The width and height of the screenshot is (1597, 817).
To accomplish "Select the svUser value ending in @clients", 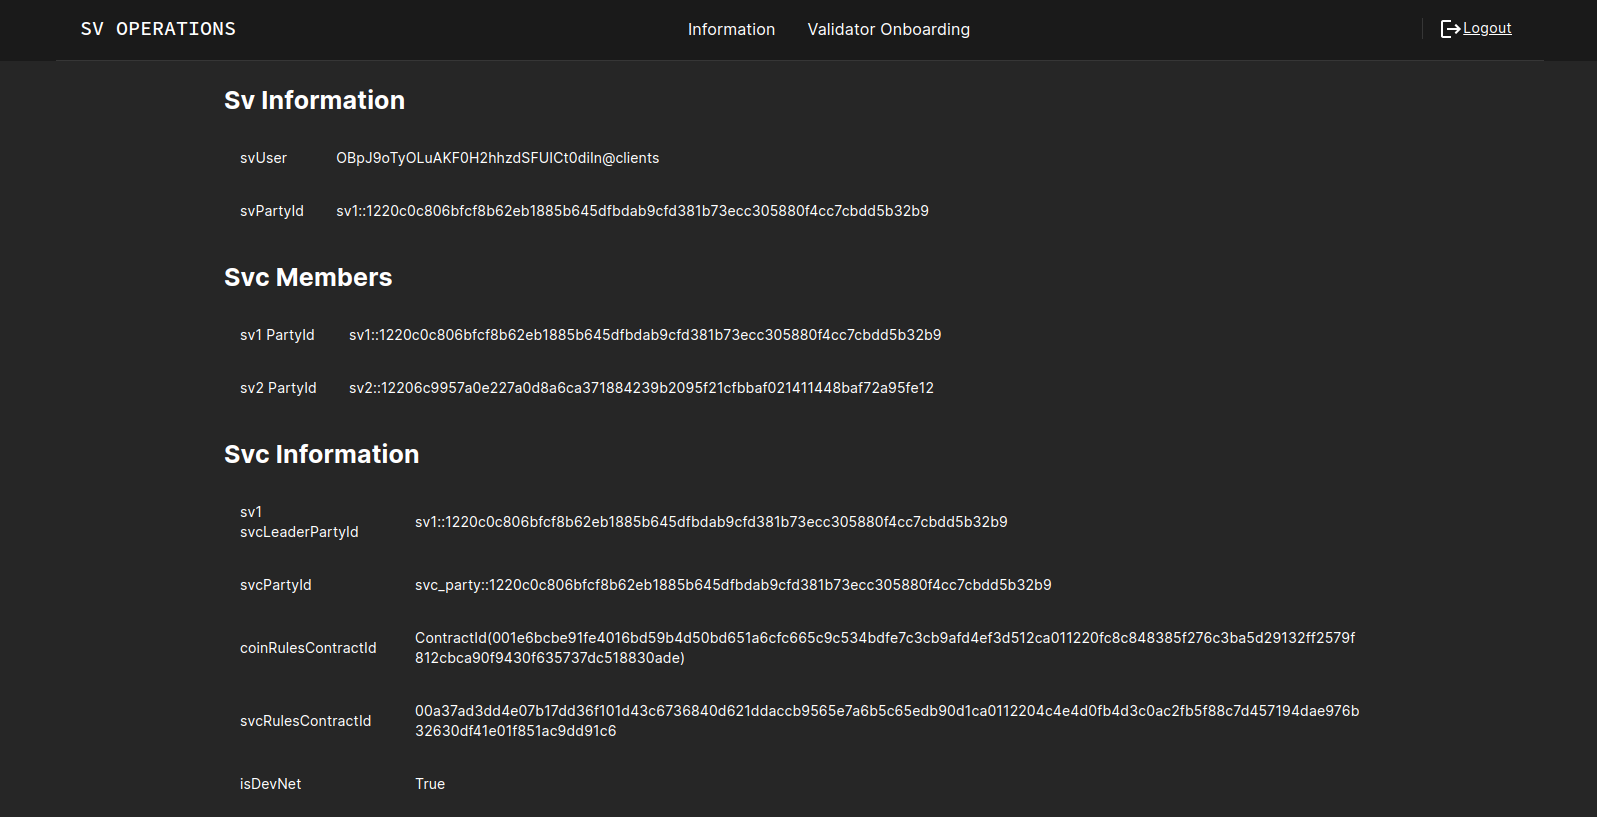I will click(497, 158).
